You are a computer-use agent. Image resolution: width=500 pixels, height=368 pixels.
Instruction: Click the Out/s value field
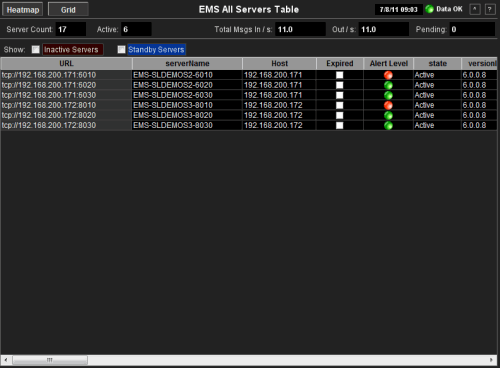coord(384,29)
